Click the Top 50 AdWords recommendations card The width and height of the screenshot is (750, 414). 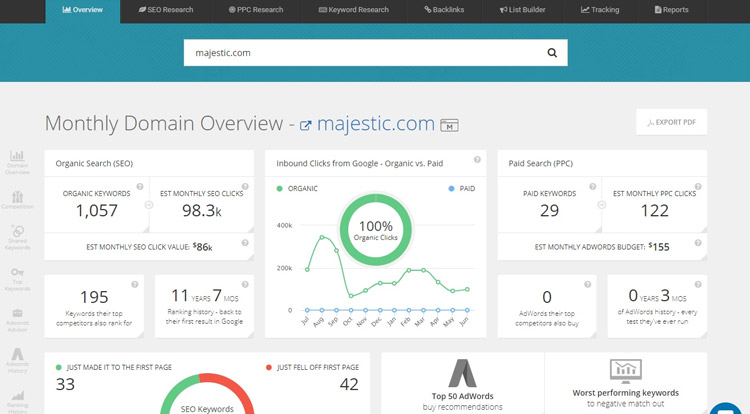pos(462,383)
